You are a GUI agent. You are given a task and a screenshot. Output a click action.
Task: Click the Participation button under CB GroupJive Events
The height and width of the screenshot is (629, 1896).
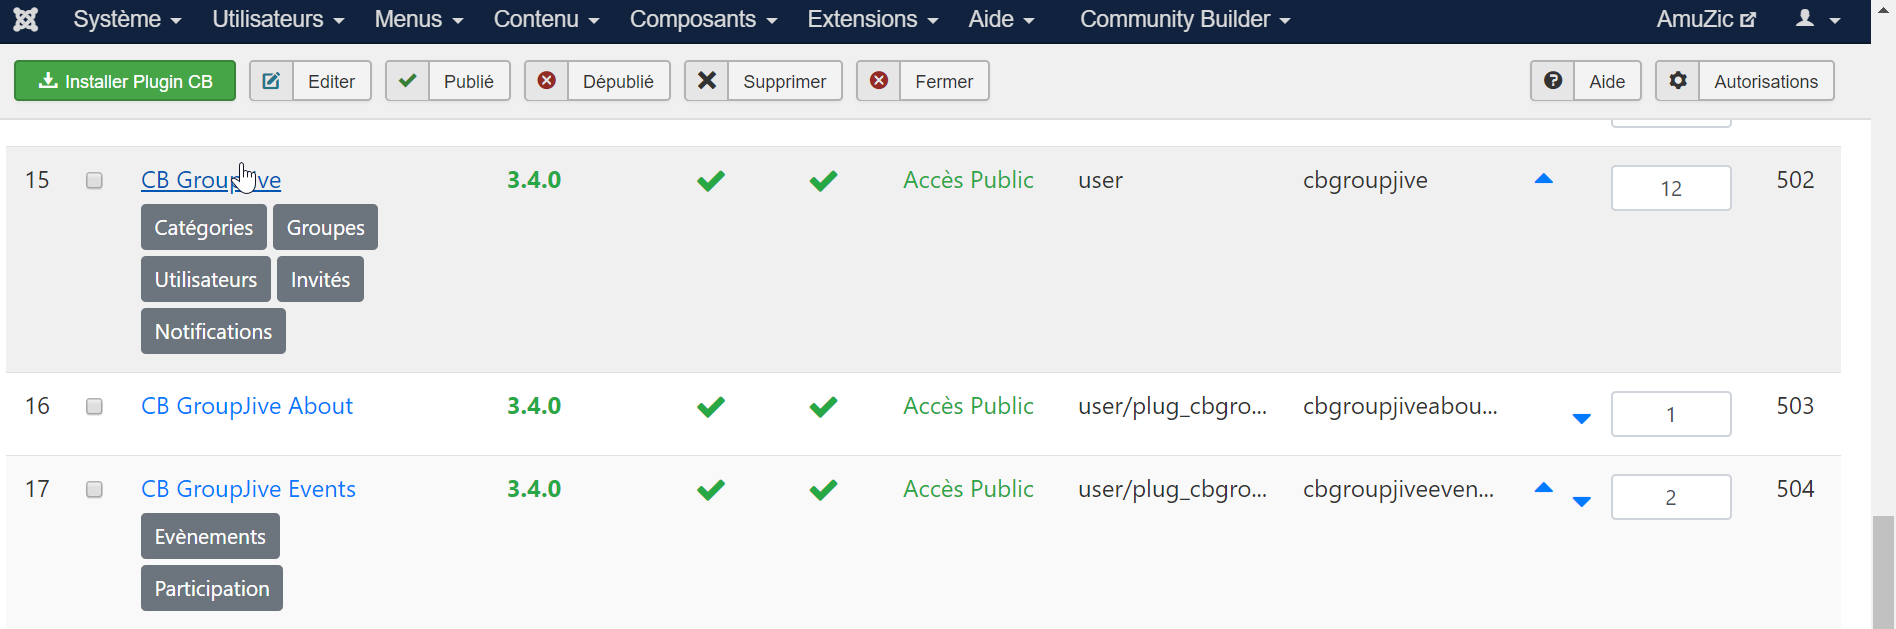212,588
